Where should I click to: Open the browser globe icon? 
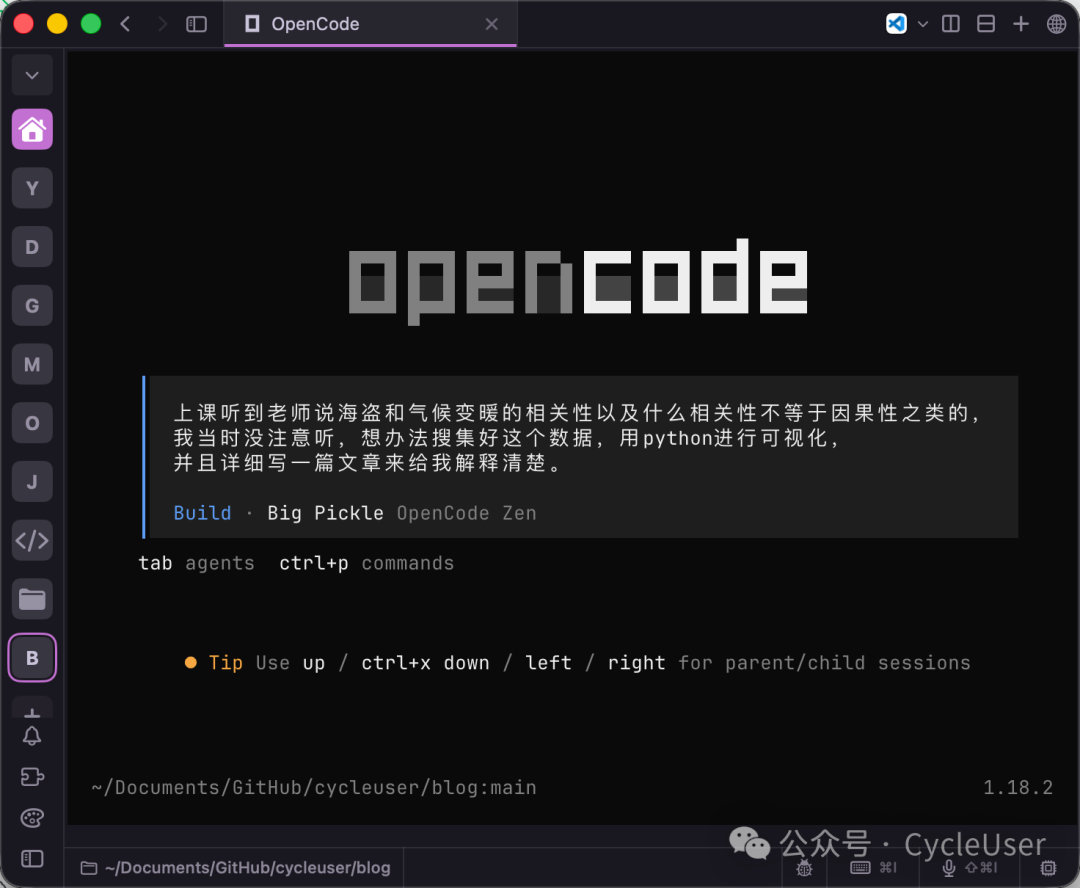coord(1056,24)
